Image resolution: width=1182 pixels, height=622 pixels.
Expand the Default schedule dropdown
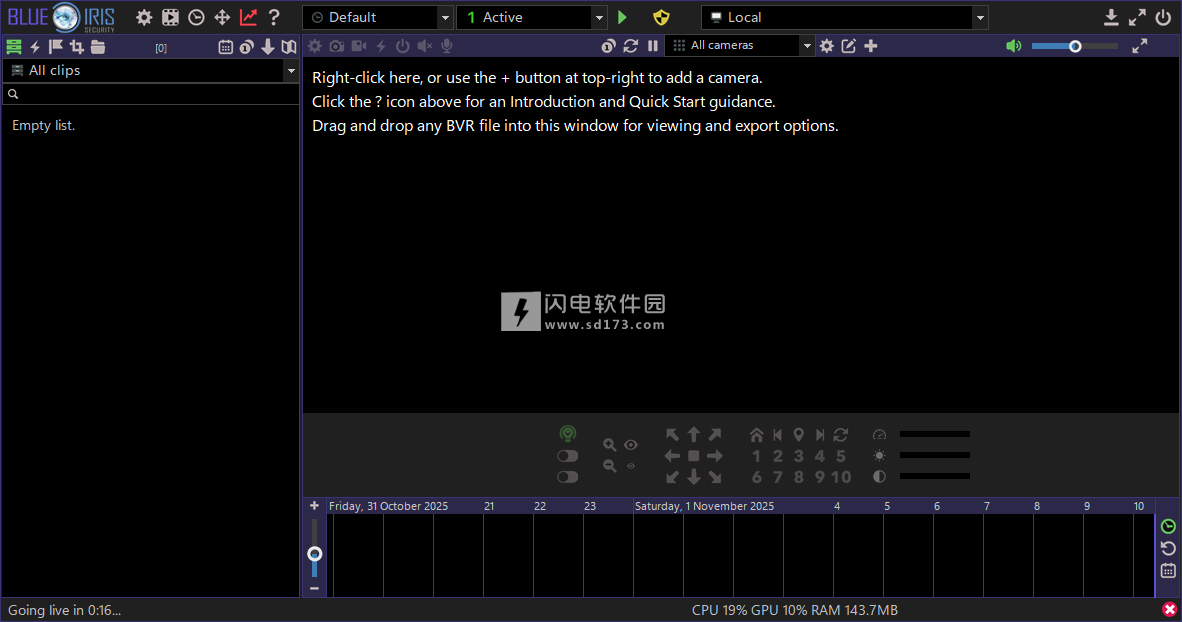click(x=445, y=17)
